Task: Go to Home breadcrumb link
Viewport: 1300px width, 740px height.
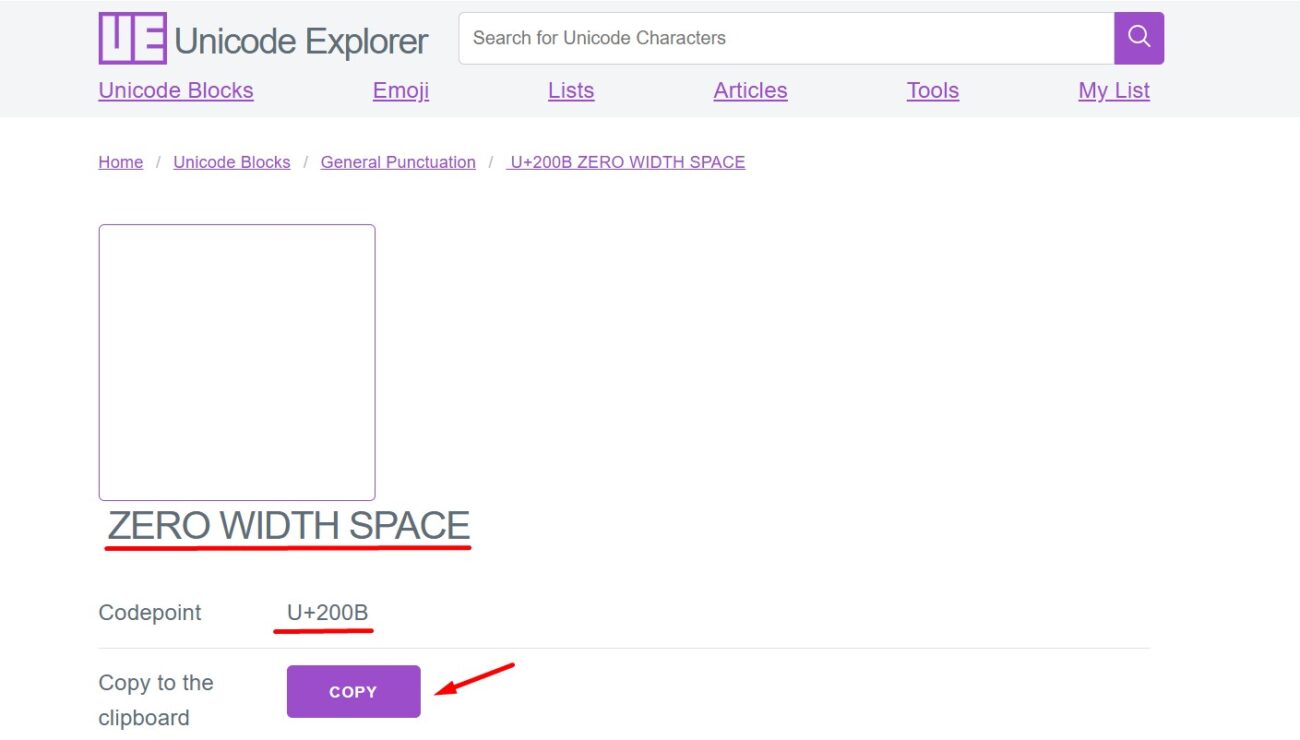Action: coord(121,162)
